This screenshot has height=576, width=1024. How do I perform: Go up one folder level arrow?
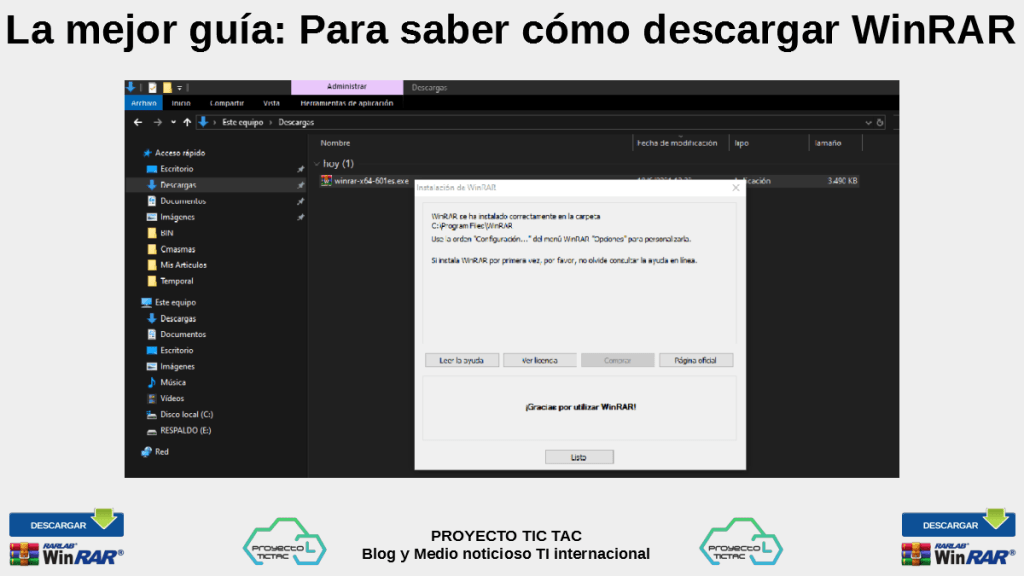tap(187, 122)
